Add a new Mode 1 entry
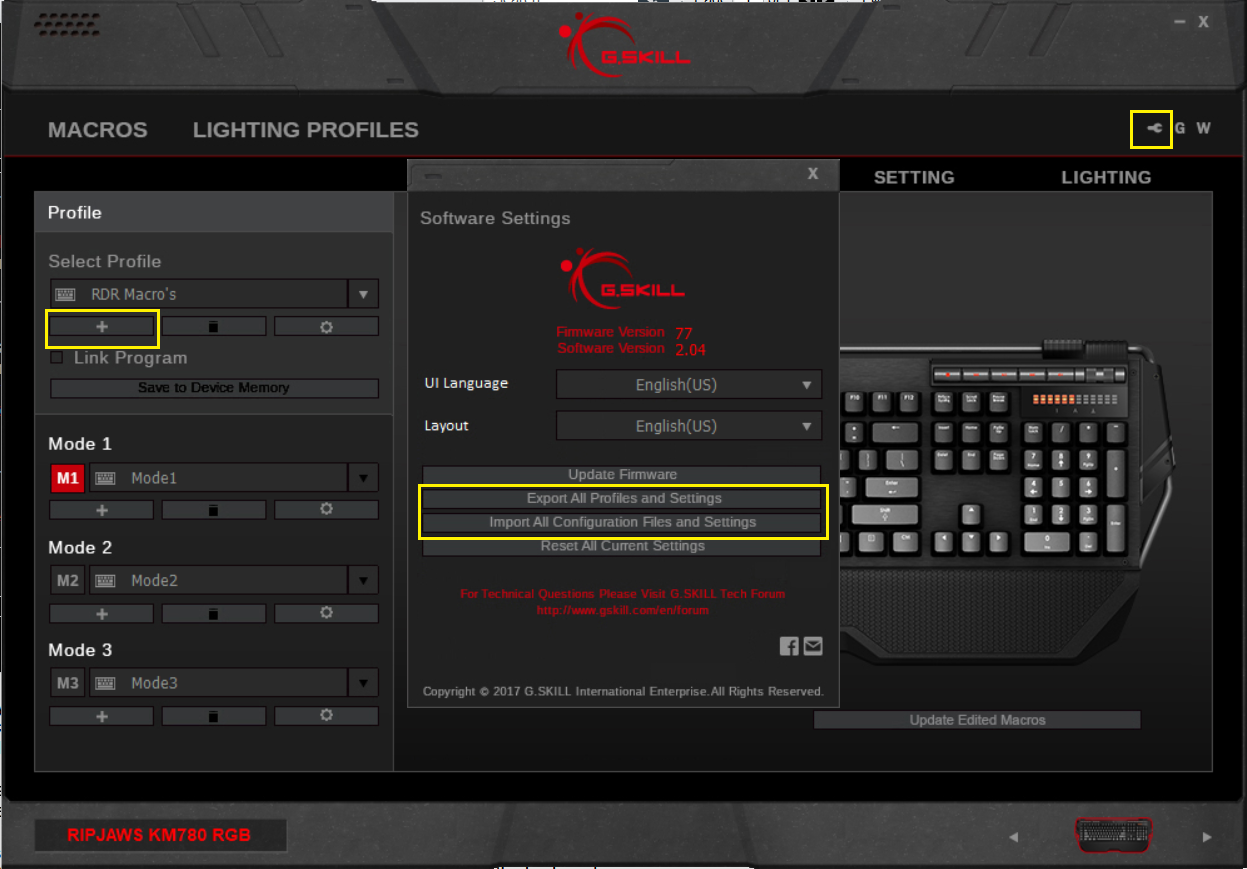 point(101,510)
